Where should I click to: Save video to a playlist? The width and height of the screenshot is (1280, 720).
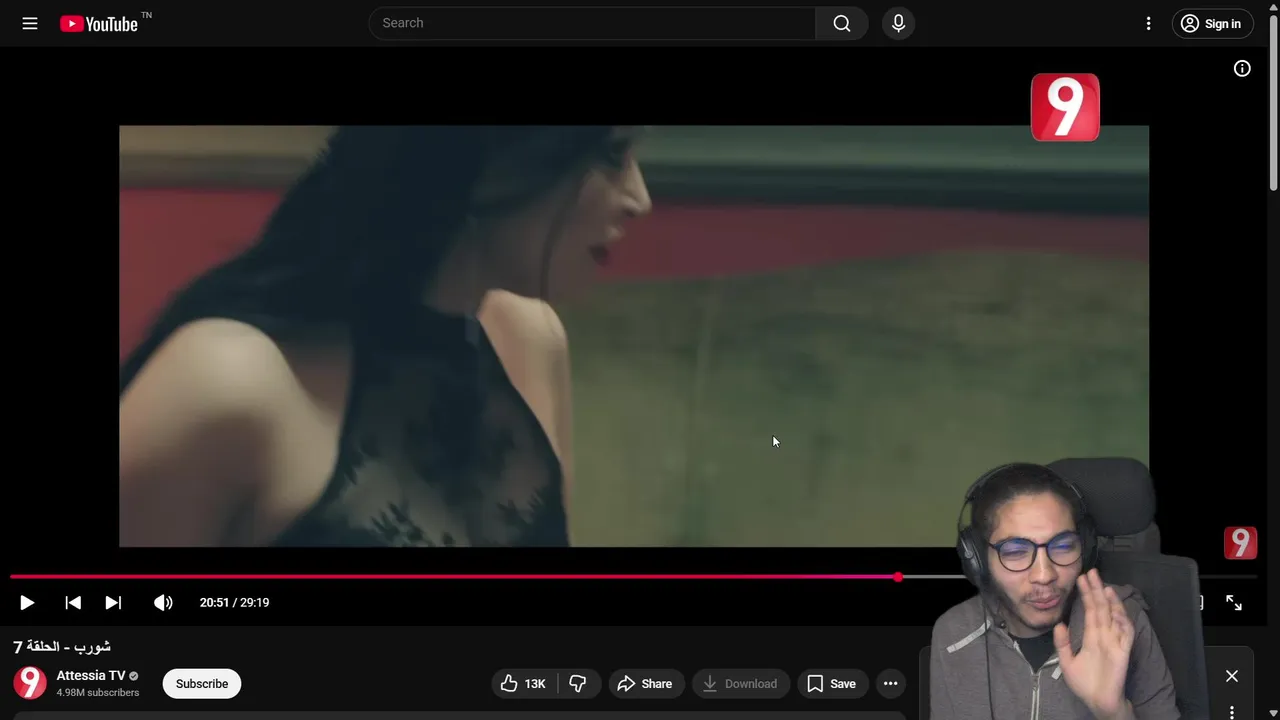click(832, 684)
